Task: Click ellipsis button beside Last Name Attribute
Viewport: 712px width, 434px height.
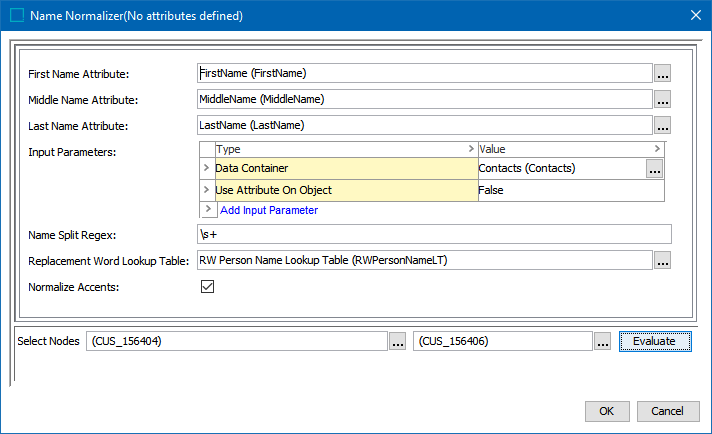Action: click(x=662, y=125)
